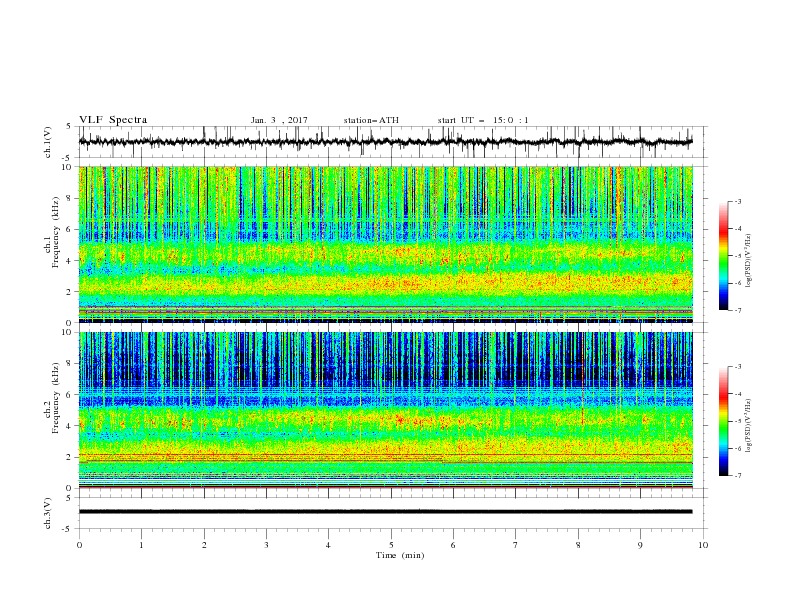This screenshot has height=612, width=792.
Task: Click the "8" frequency tick of ch.1 spectrogram
Action: (x=71, y=198)
